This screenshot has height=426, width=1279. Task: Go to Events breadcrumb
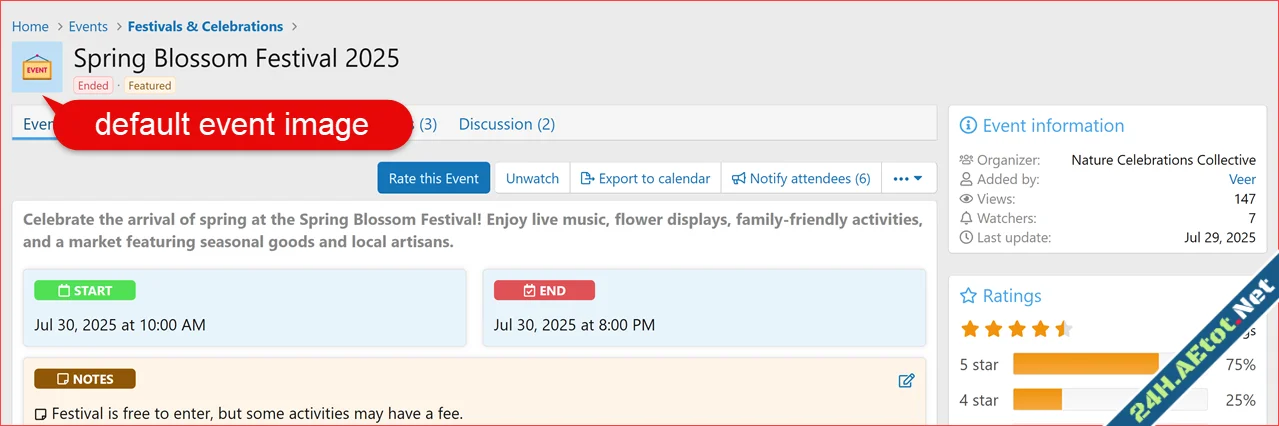(x=88, y=26)
